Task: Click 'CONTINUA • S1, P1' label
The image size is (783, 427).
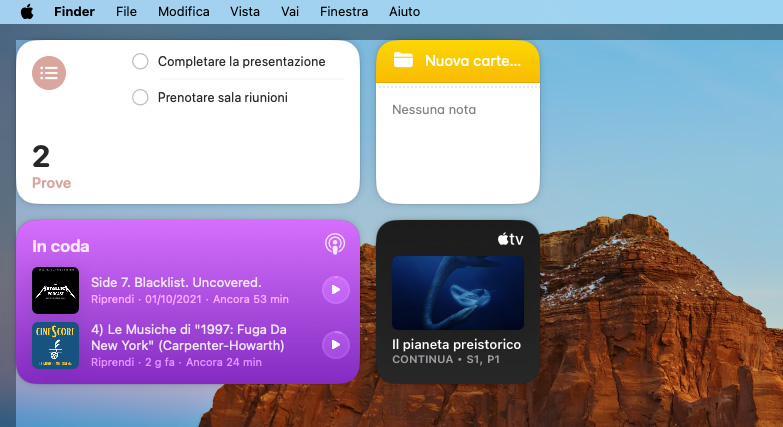Action: pos(446,360)
